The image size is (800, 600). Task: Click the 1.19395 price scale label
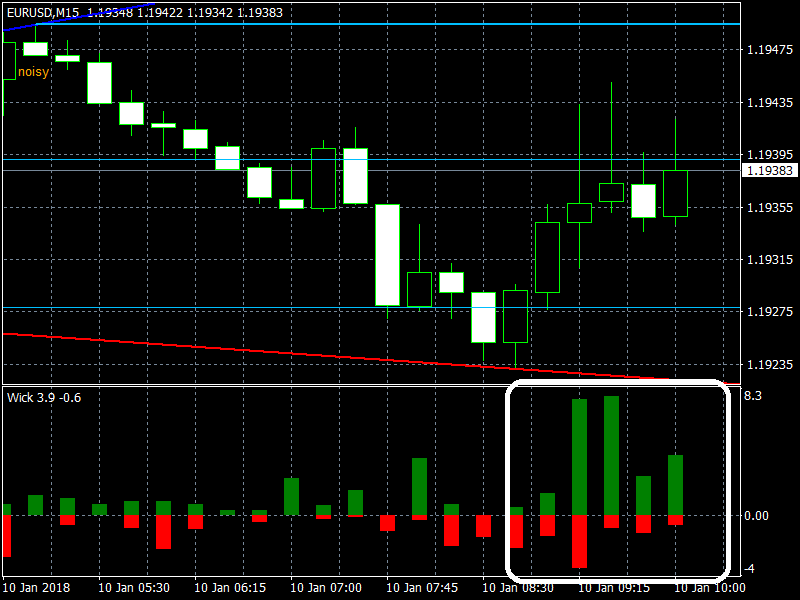(x=770, y=154)
